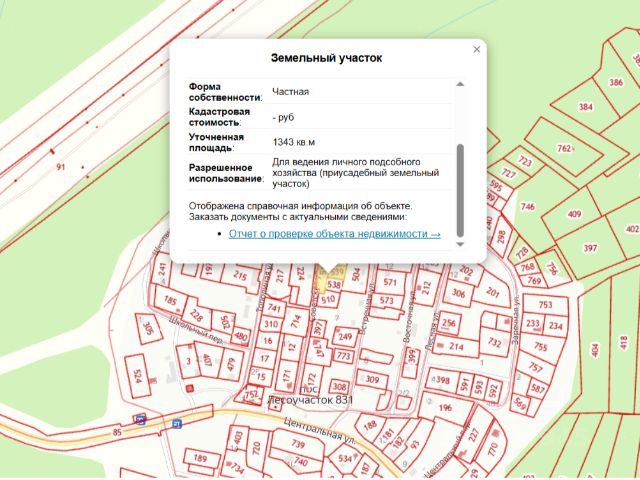Image resolution: width=640 pixels, height=480 pixels.
Task: Select parcel 309 on the map
Action: pos(372,379)
